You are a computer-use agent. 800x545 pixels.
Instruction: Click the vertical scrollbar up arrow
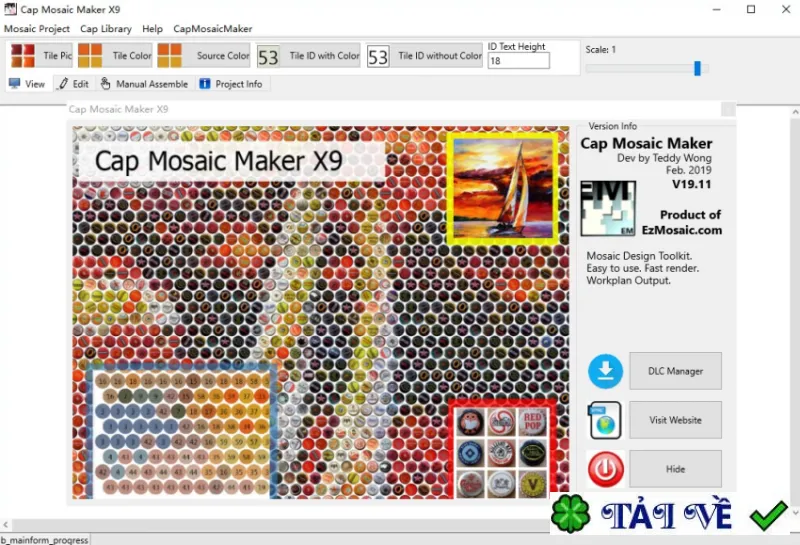coord(795,111)
